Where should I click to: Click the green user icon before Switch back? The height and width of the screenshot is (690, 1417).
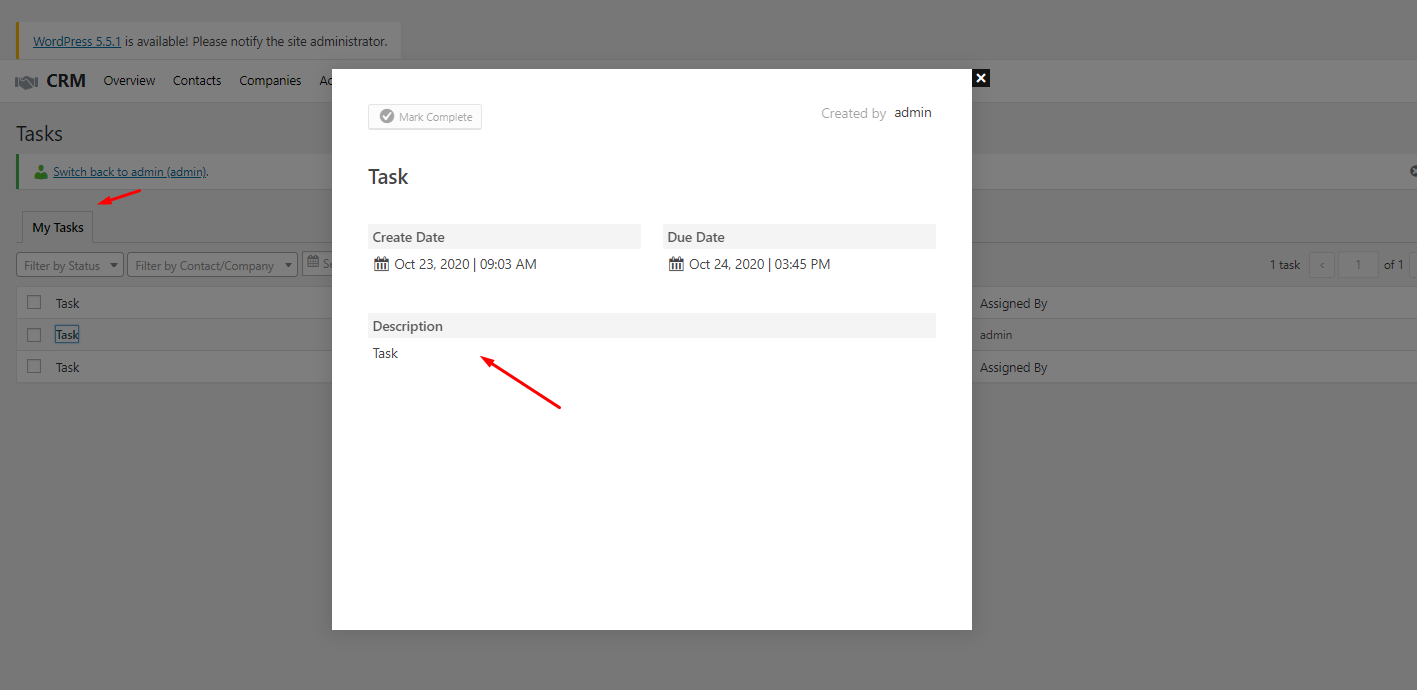(x=39, y=170)
